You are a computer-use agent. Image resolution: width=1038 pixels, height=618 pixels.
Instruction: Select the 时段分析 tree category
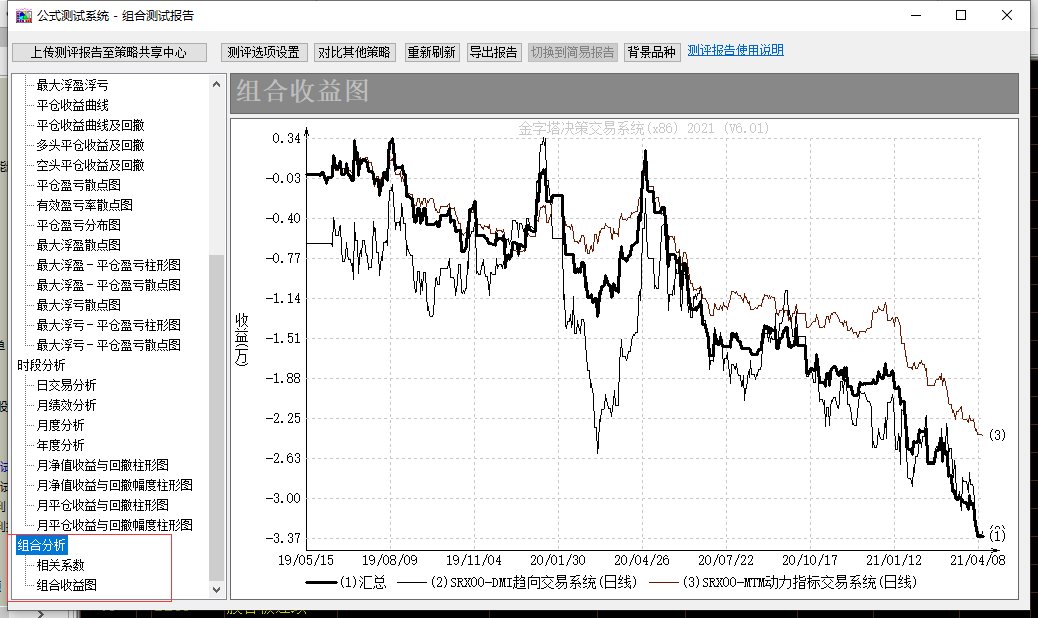[41, 365]
